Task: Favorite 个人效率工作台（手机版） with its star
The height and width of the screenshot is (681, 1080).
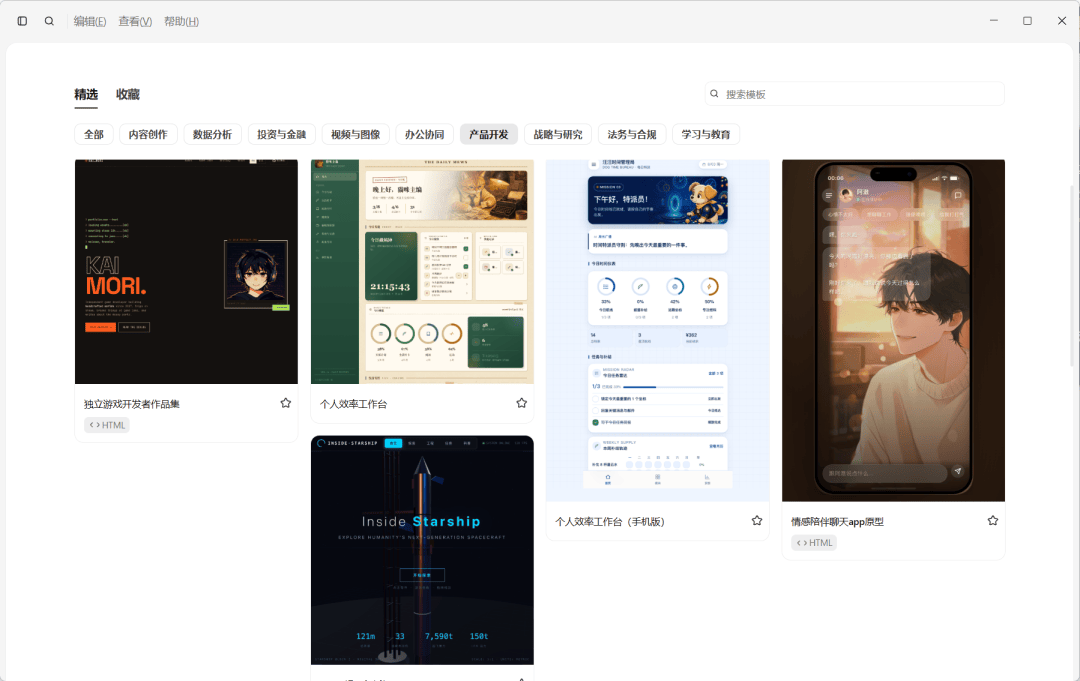Action: 757,521
